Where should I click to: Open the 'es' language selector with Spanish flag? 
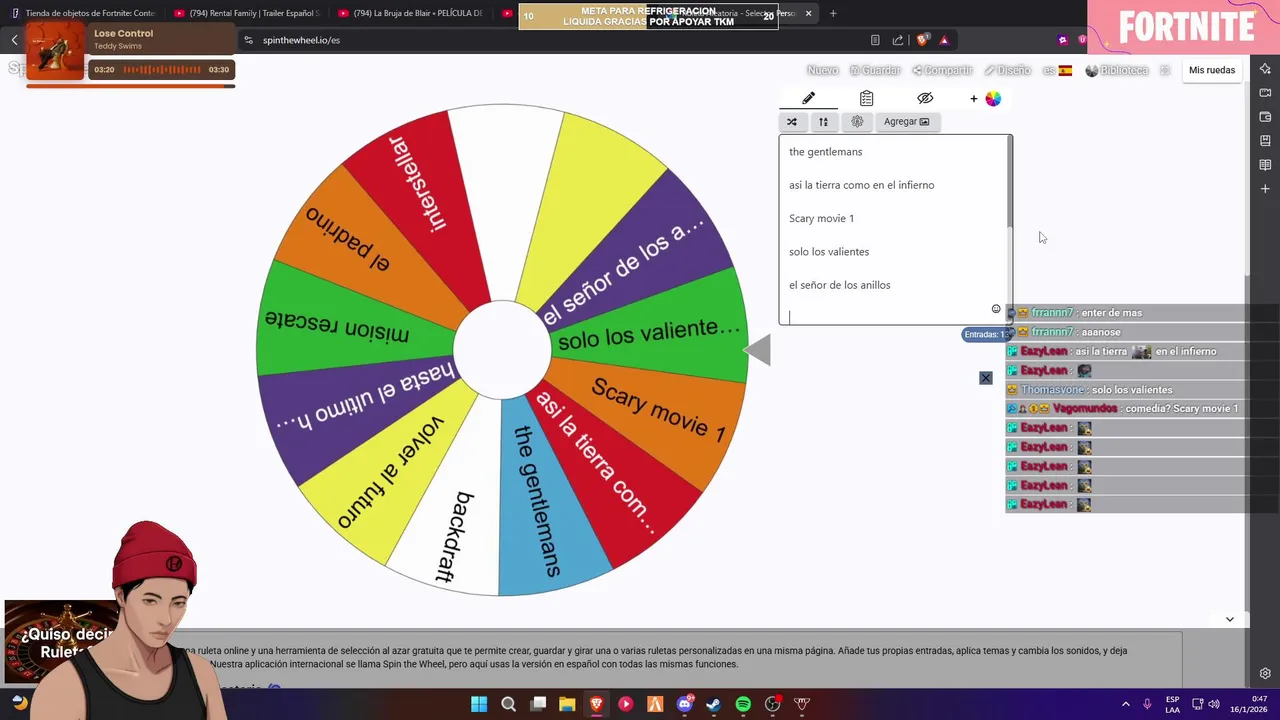pos(1057,70)
